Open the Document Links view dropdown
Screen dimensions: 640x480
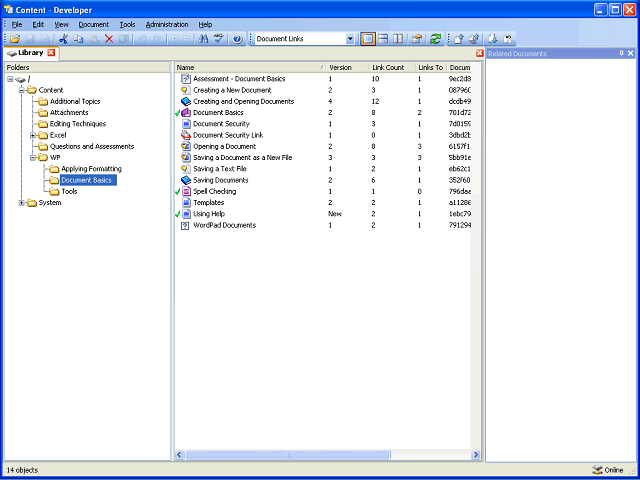pos(350,39)
